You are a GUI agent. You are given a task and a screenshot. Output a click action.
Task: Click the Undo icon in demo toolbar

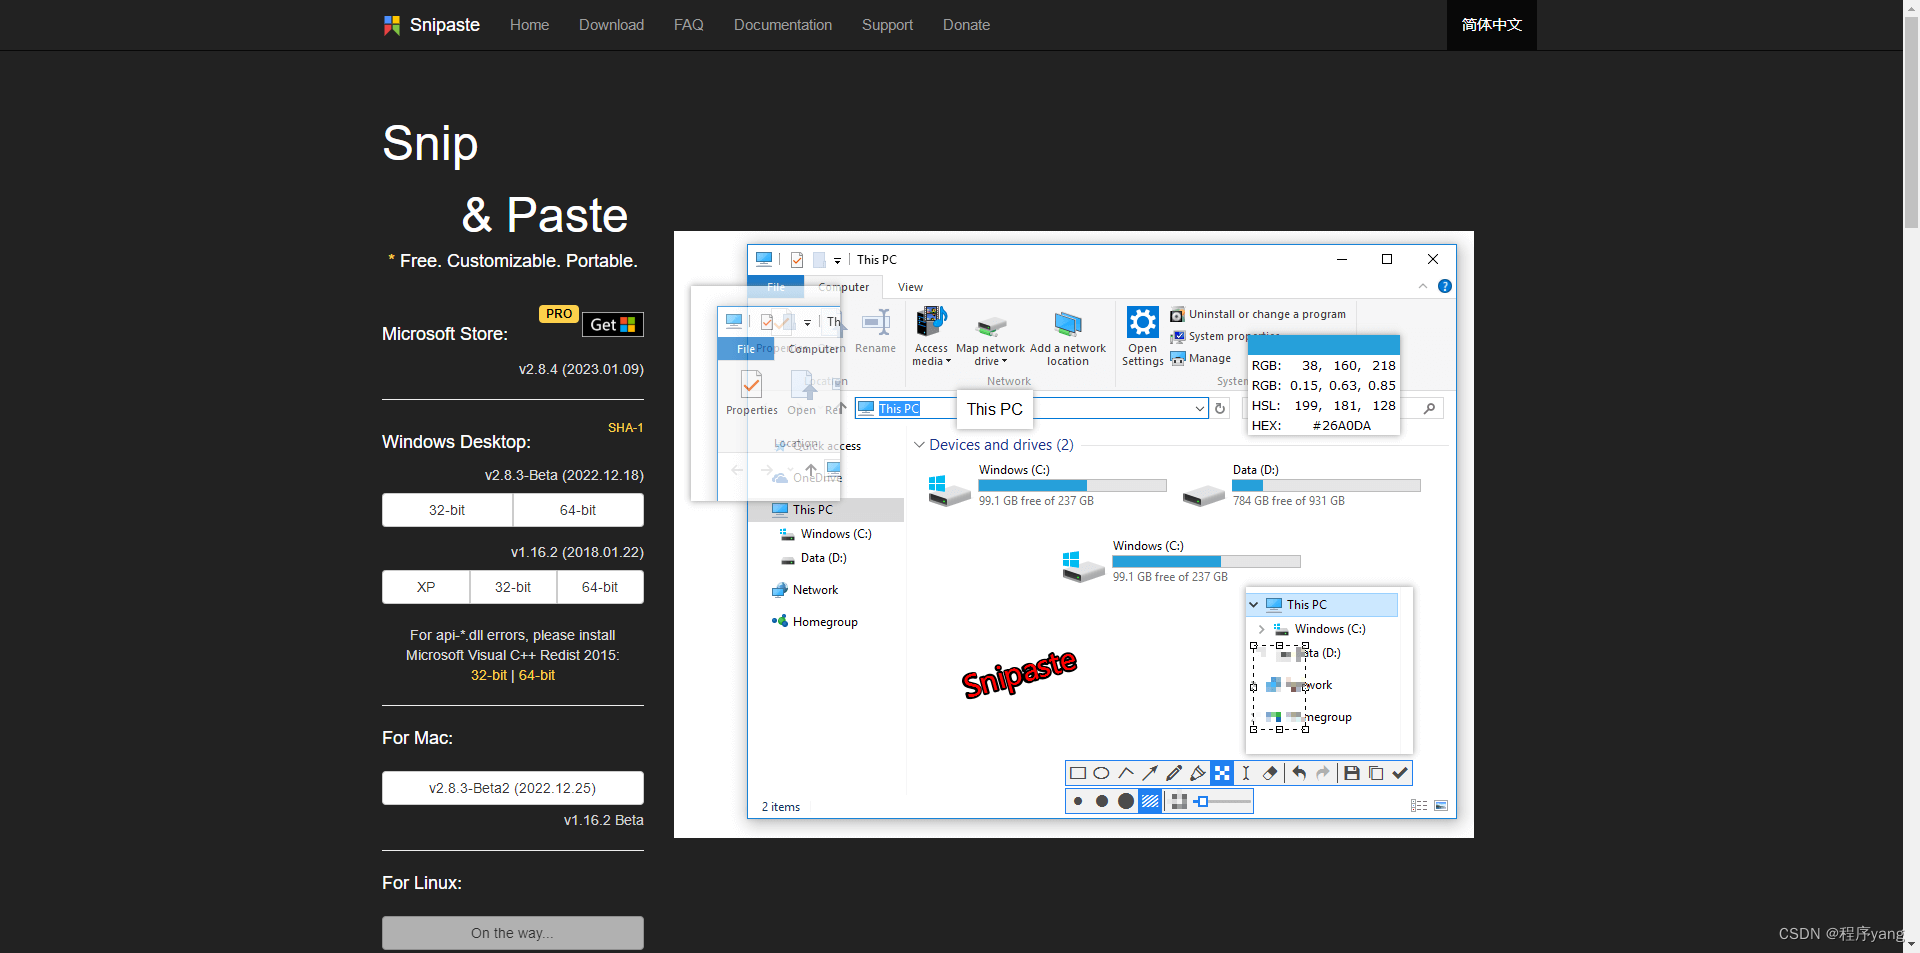point(1299,773)
